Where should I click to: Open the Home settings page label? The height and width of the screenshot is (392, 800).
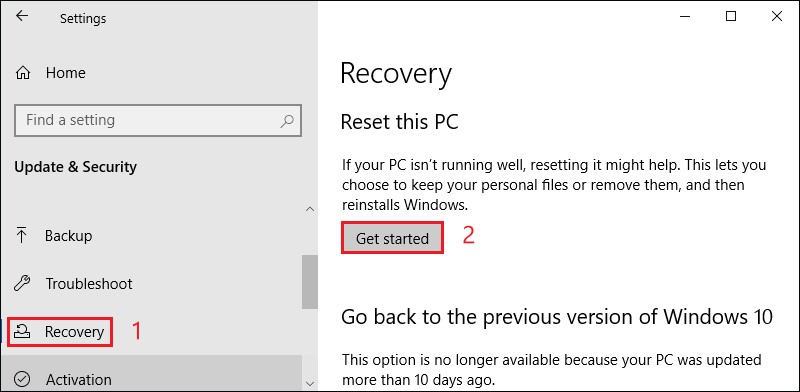point(65,73)
